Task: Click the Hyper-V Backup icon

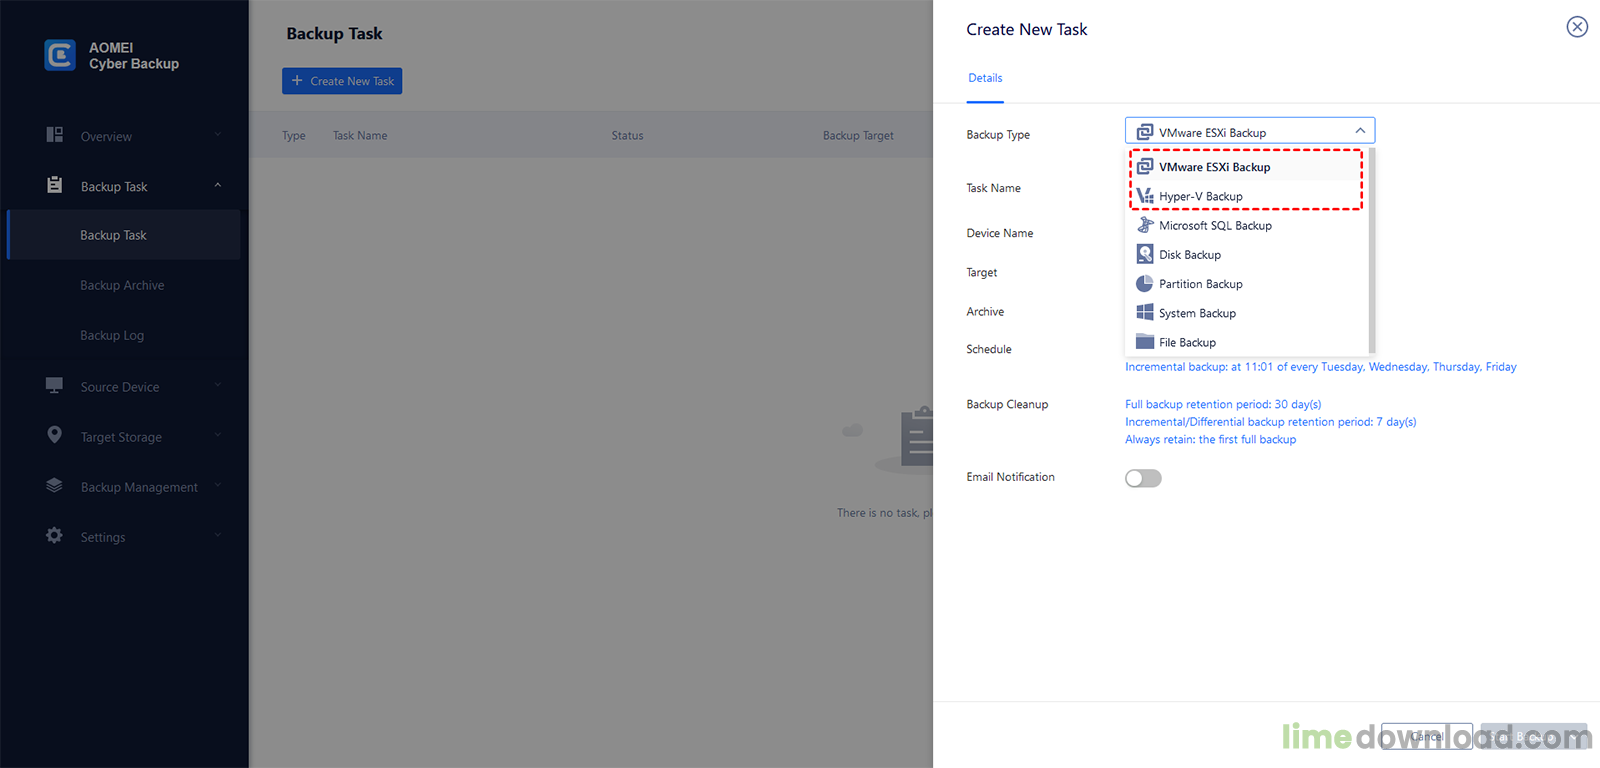Action: [1145, 196]
